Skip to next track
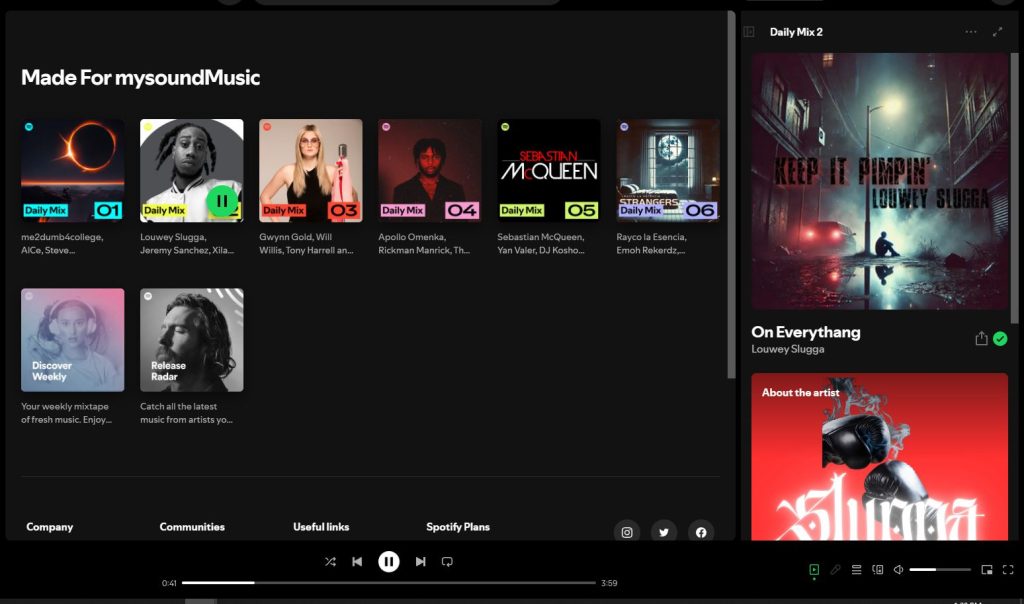Screen dimensions: 1024x604 421,562
